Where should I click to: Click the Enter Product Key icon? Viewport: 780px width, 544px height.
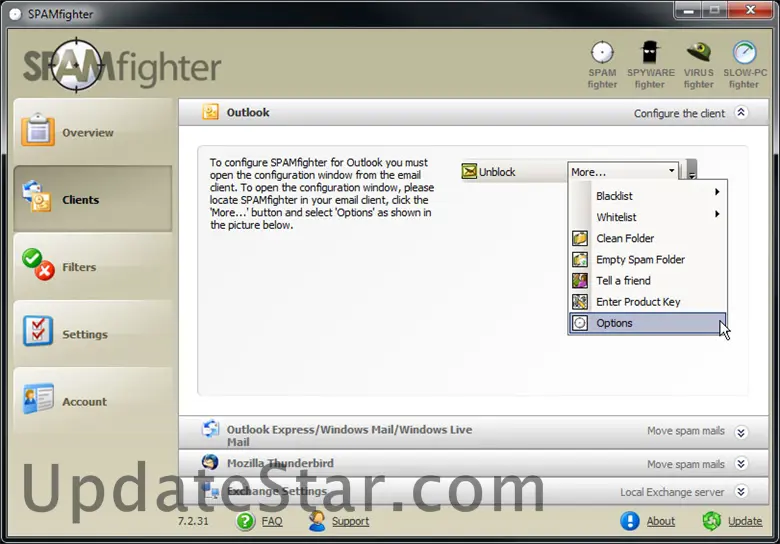click(580, 302)
